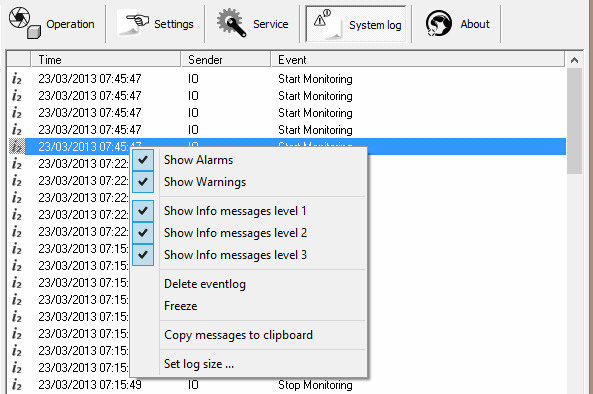Click the scrollbar up arrow of the log
This screenshot has height=394, width=593.
click(574, 60)
